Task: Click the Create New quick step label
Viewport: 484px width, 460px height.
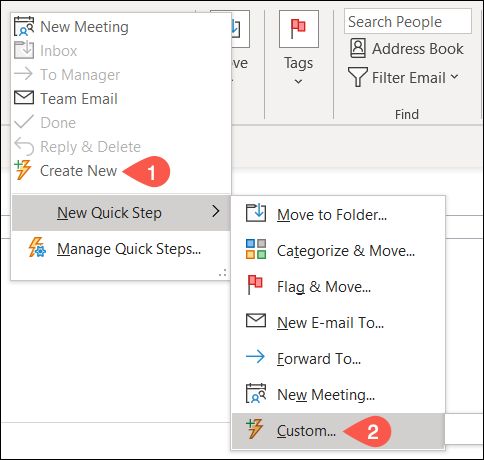Action: pyautogui.click(x=78, y=171)
